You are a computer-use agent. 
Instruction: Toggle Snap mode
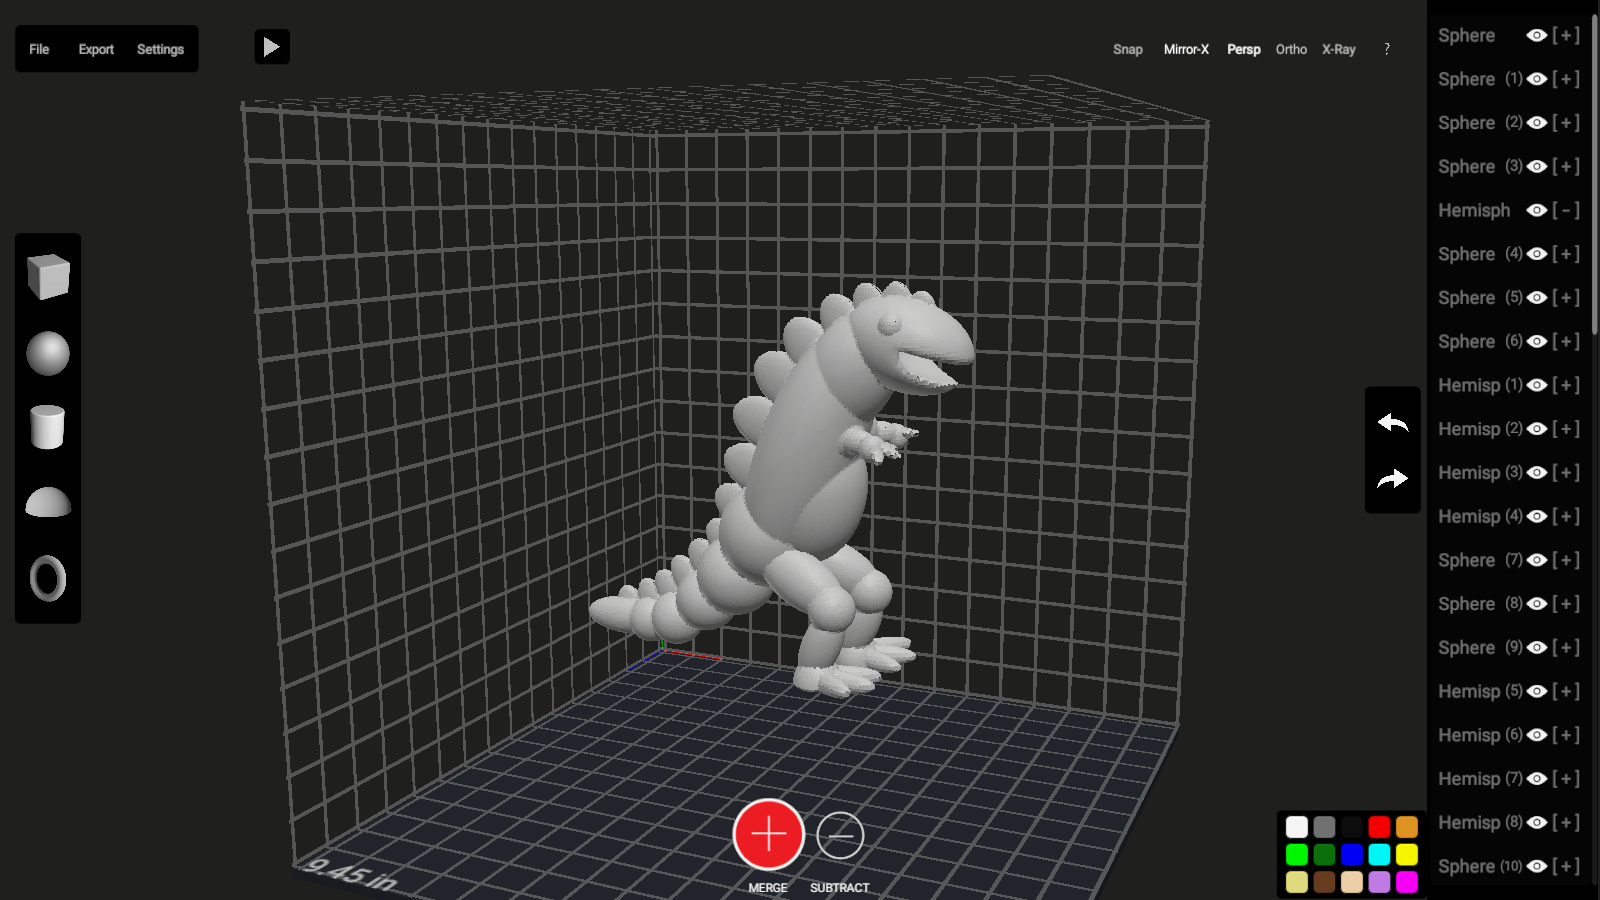1128,49
